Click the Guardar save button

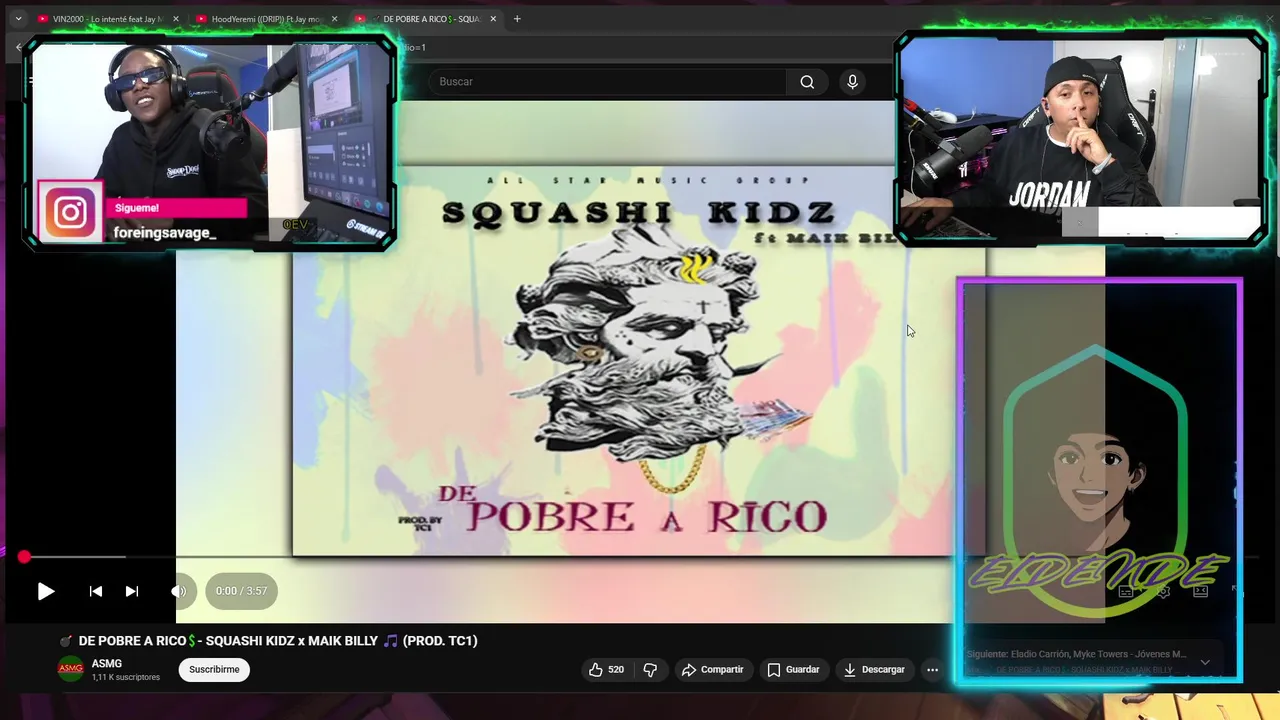click(x=793, y=670)
